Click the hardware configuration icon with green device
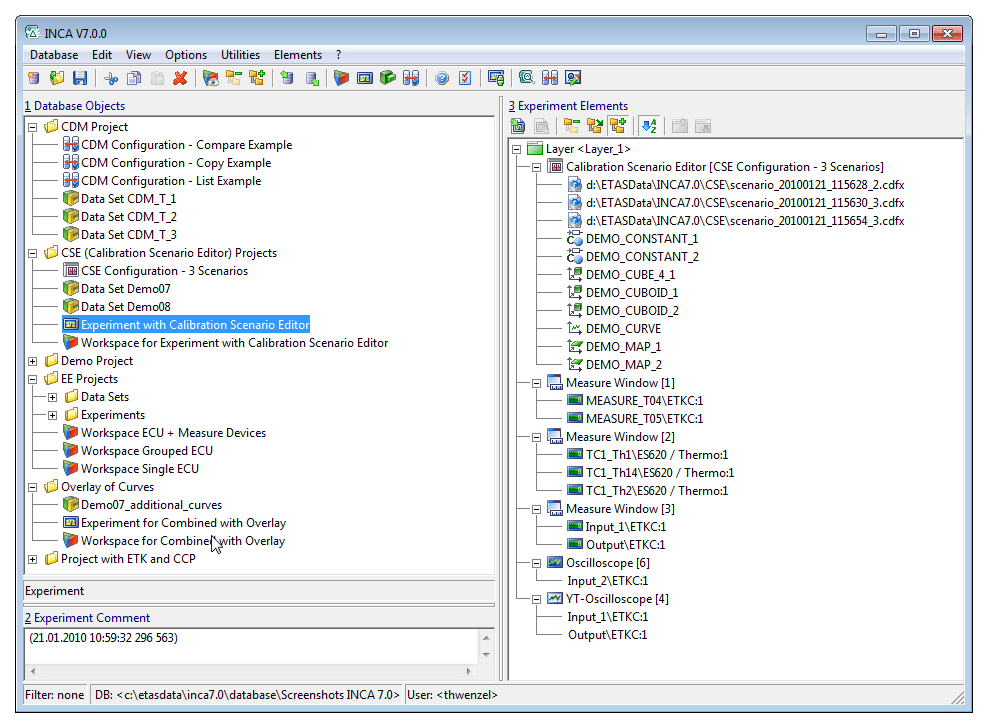The image size is (988, 728). point(496,78)
